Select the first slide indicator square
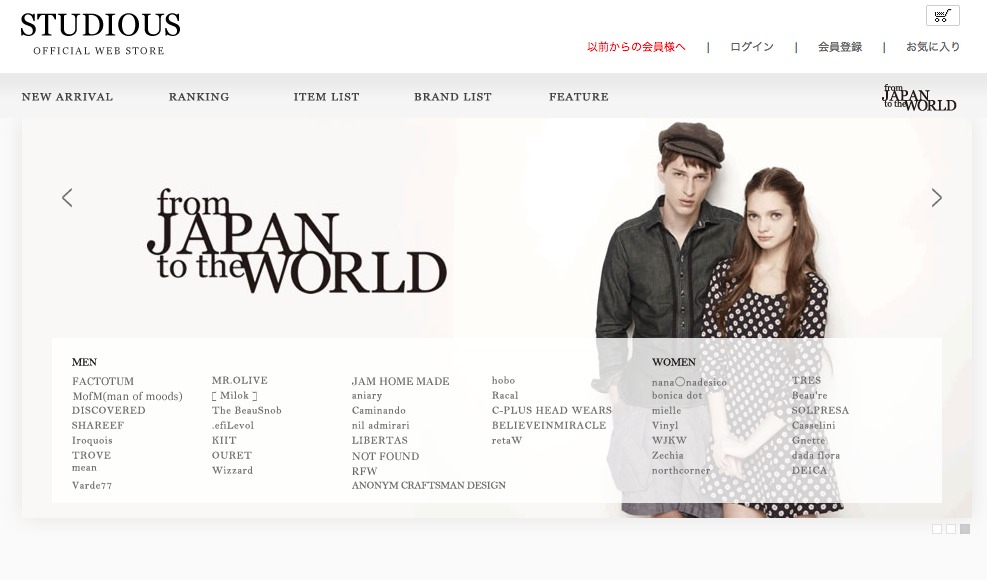This screenshot has width=987, height=580. tap(937, 529)
